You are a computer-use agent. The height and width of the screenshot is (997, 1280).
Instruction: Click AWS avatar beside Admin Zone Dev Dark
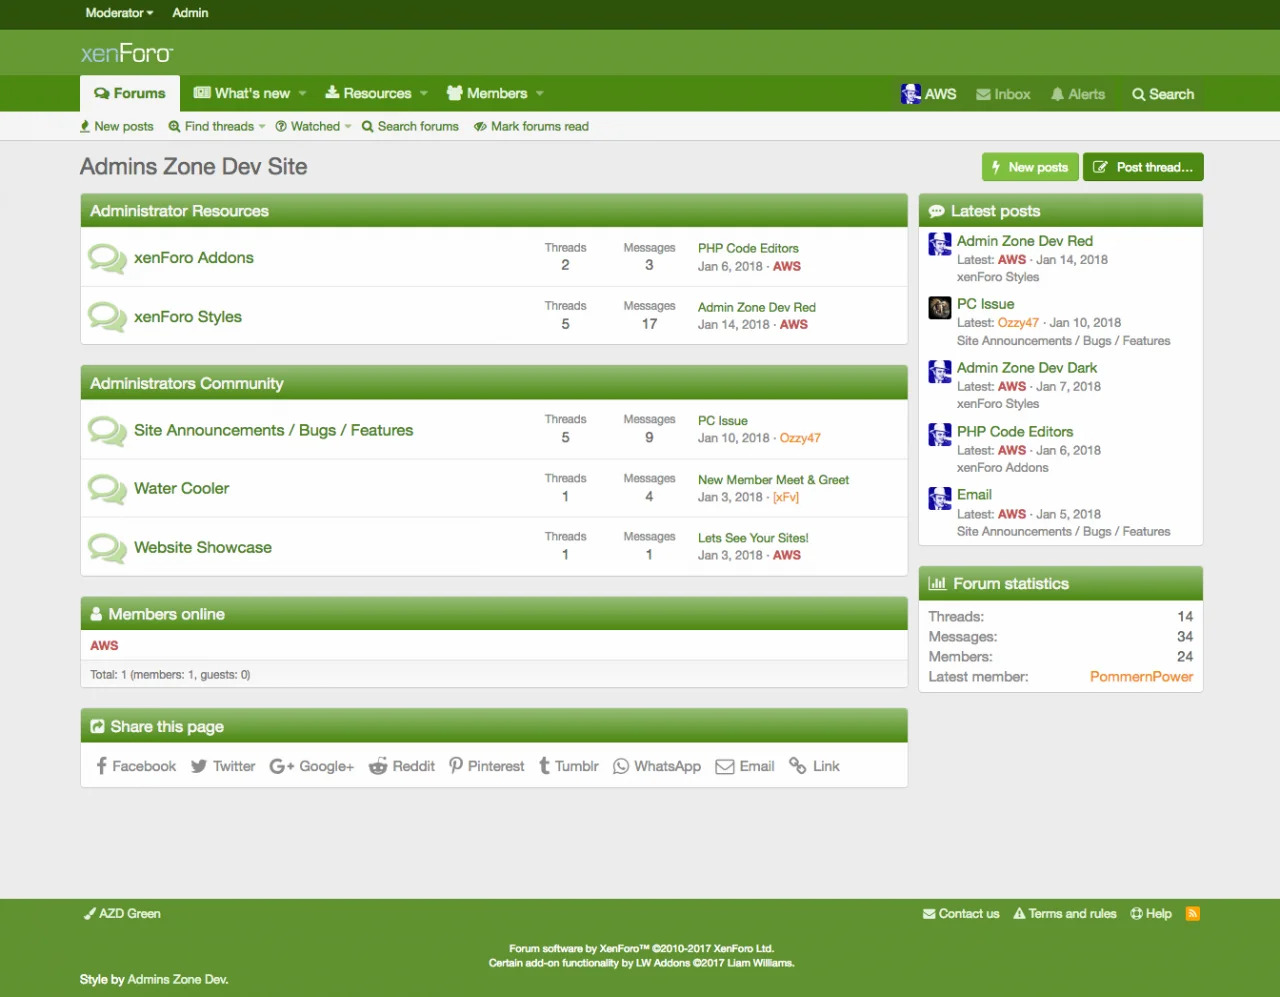click(940, 371)
